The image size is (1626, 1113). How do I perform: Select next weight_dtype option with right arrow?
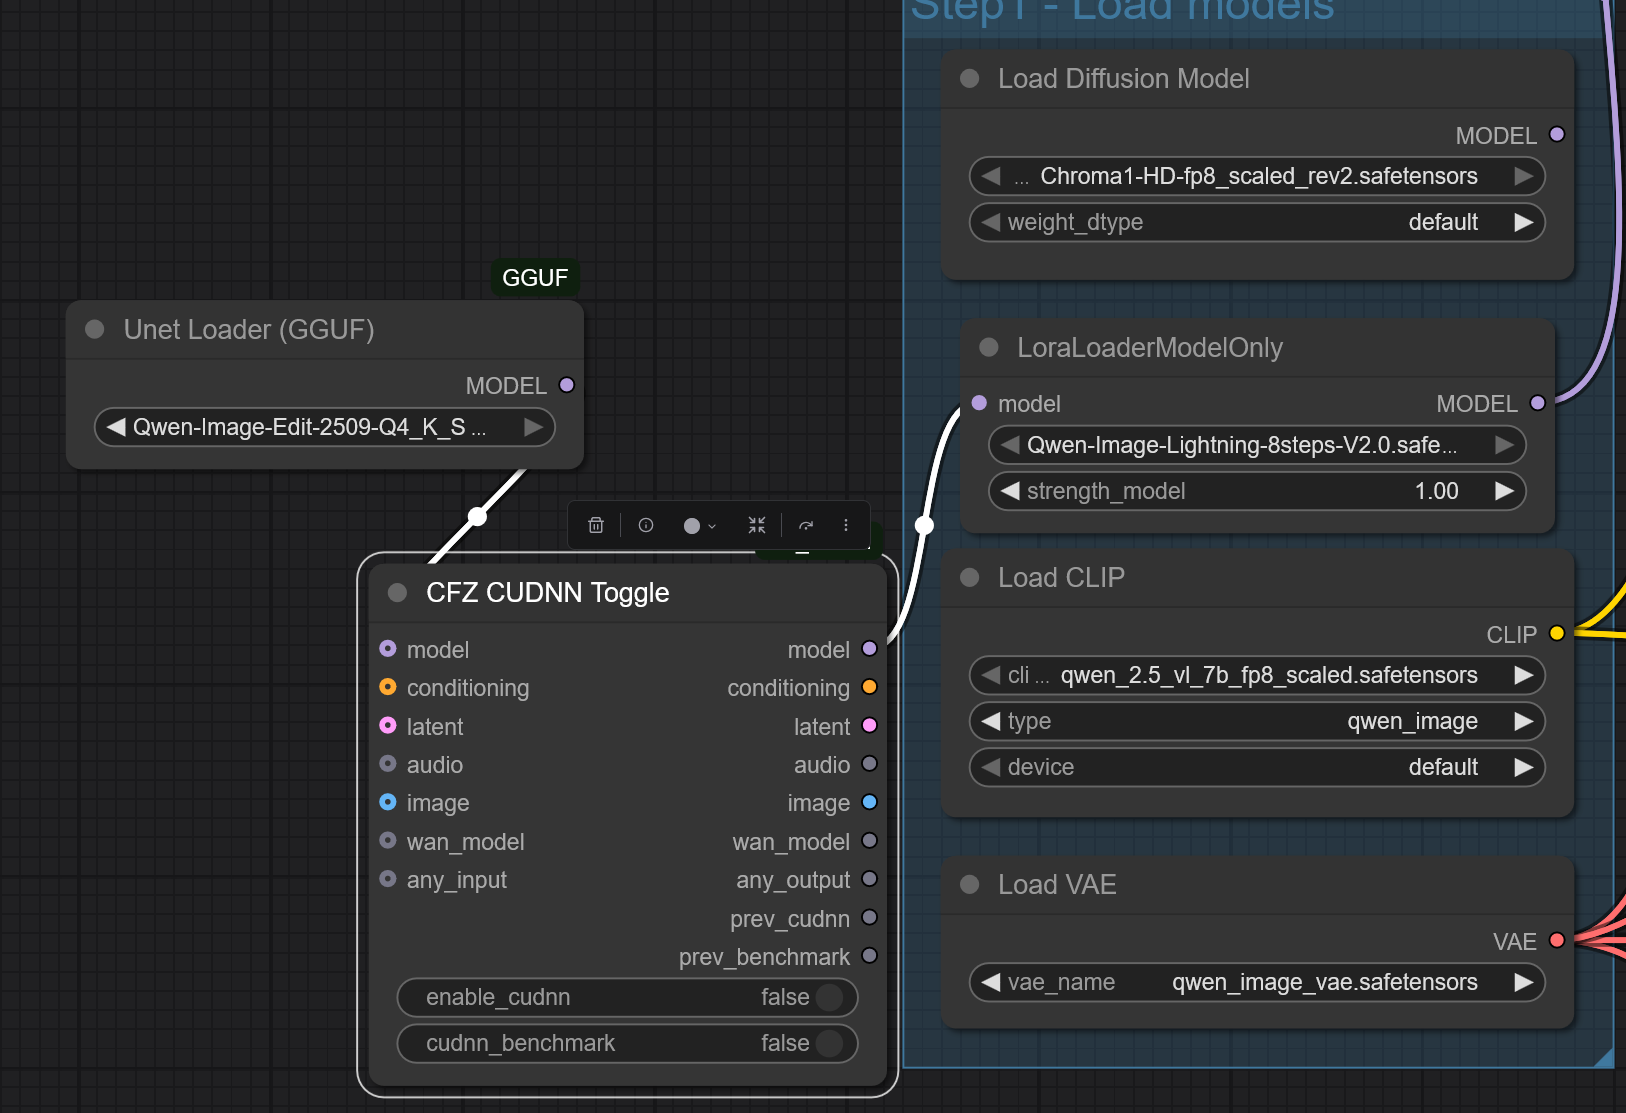pyautogui.click(x=1523, y=222)
